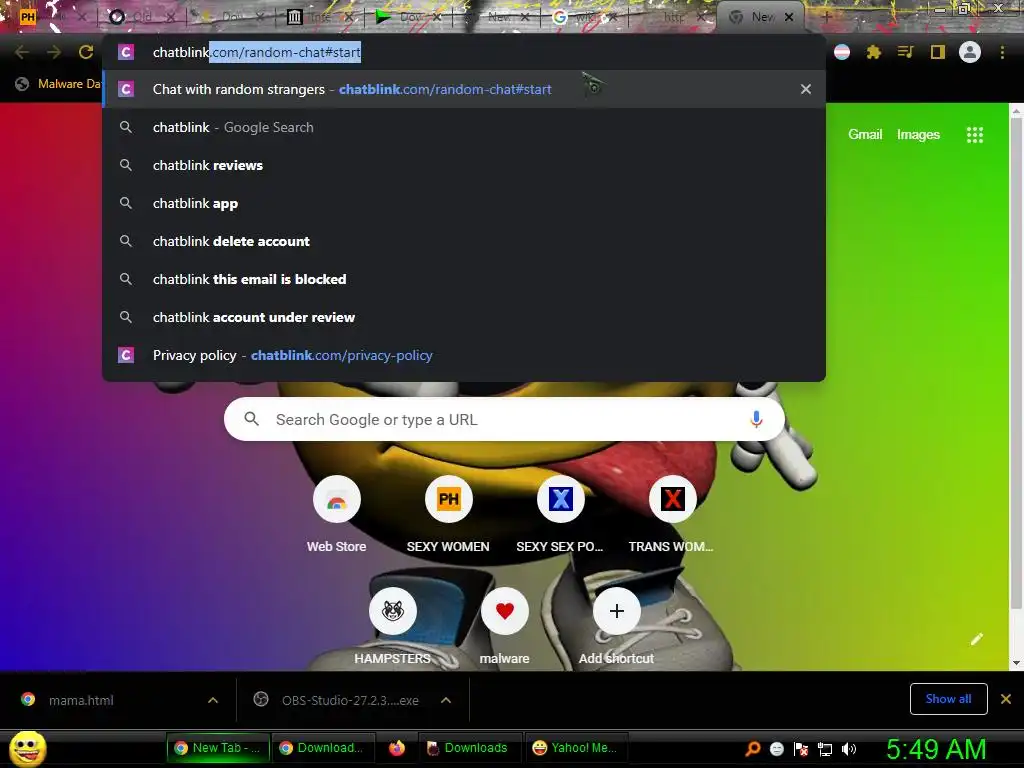
Task: Open Yahoo! Messenger from taskbar
Action: (575, 748)
